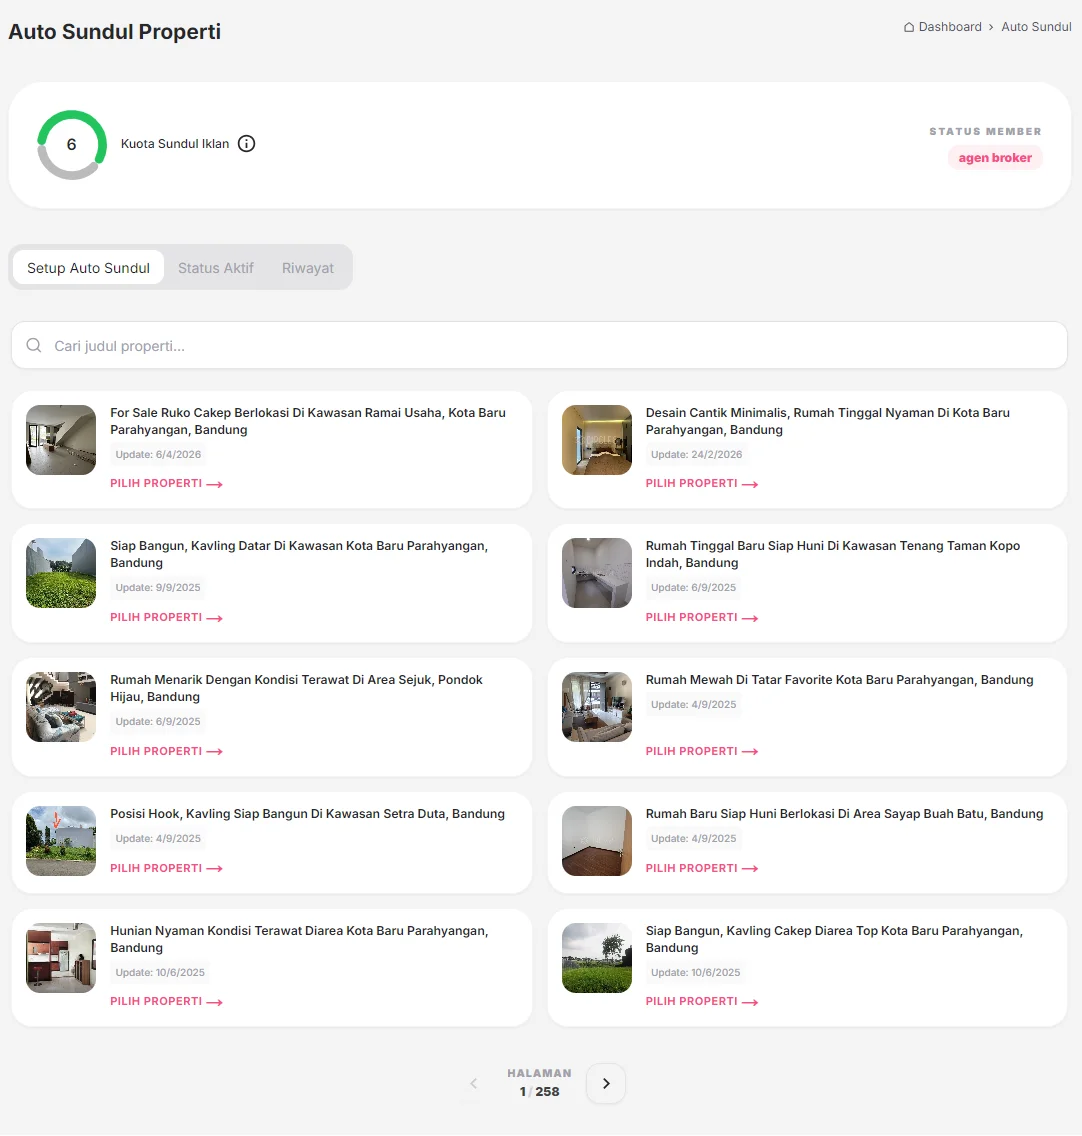Go to next page using arrow button
This screenshot has height=1136, width=1082.
pyautogui.click(x=606, y=1084)
